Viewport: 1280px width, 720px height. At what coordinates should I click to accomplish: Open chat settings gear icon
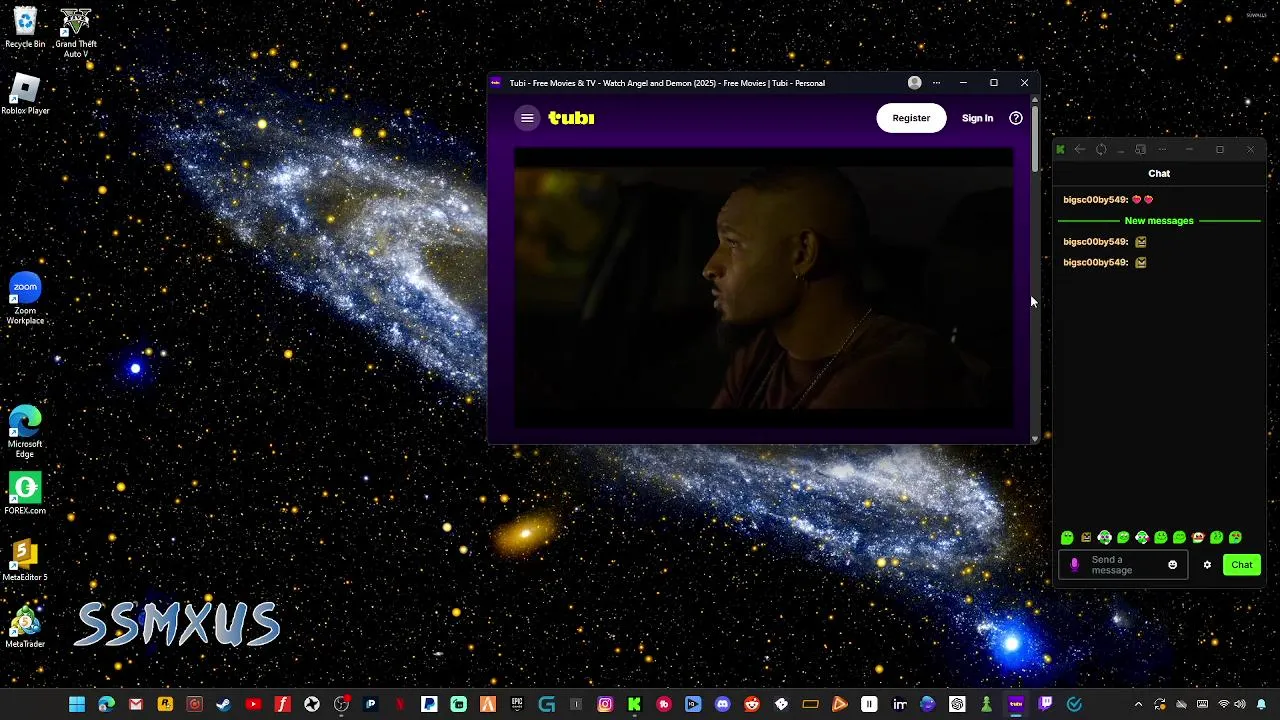[1207, 565]
